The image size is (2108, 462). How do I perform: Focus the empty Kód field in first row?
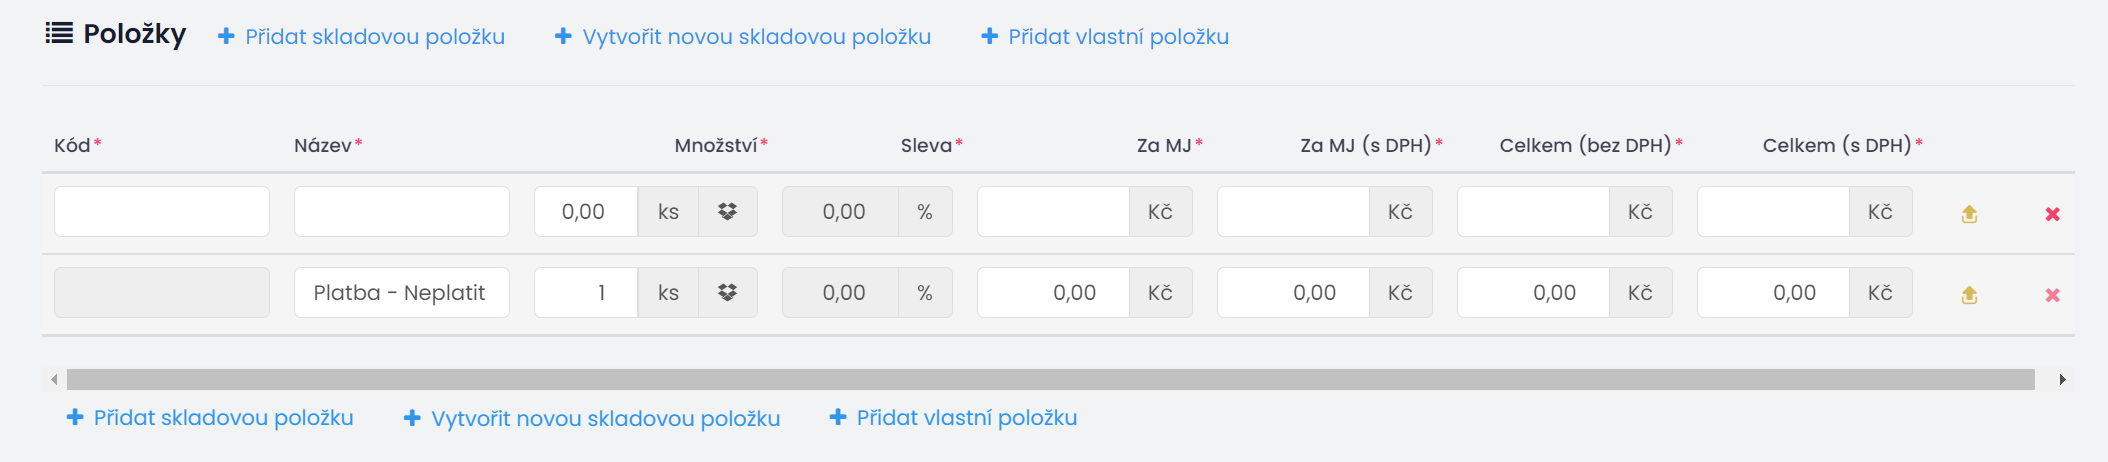coord(162,212)
